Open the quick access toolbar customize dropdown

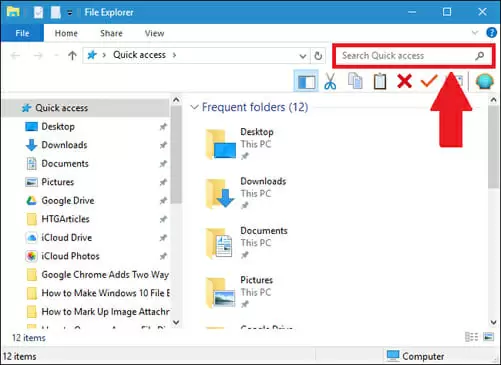(69, 13)
